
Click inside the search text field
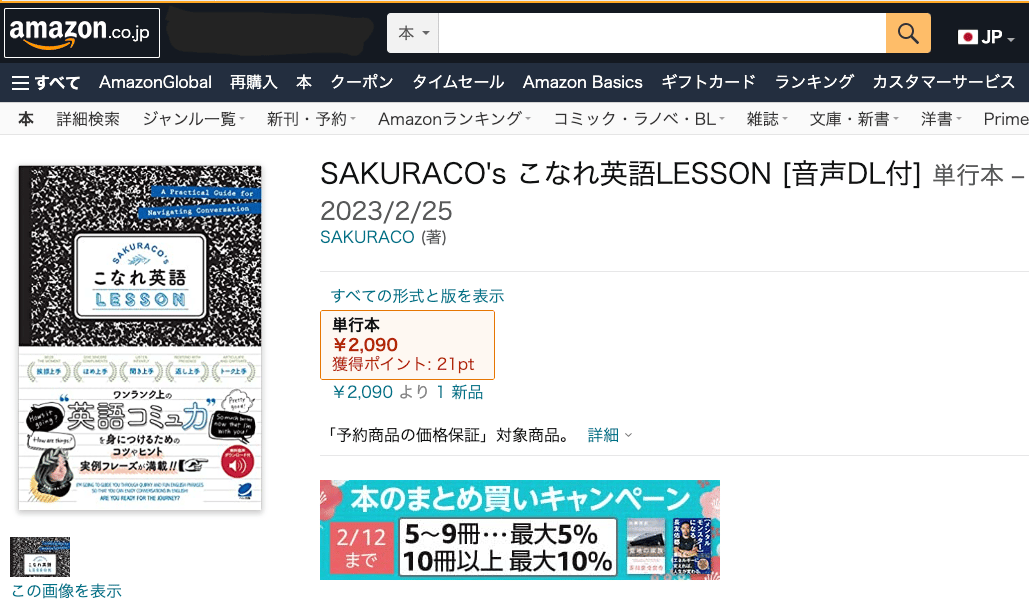click(x=662, y=33)
